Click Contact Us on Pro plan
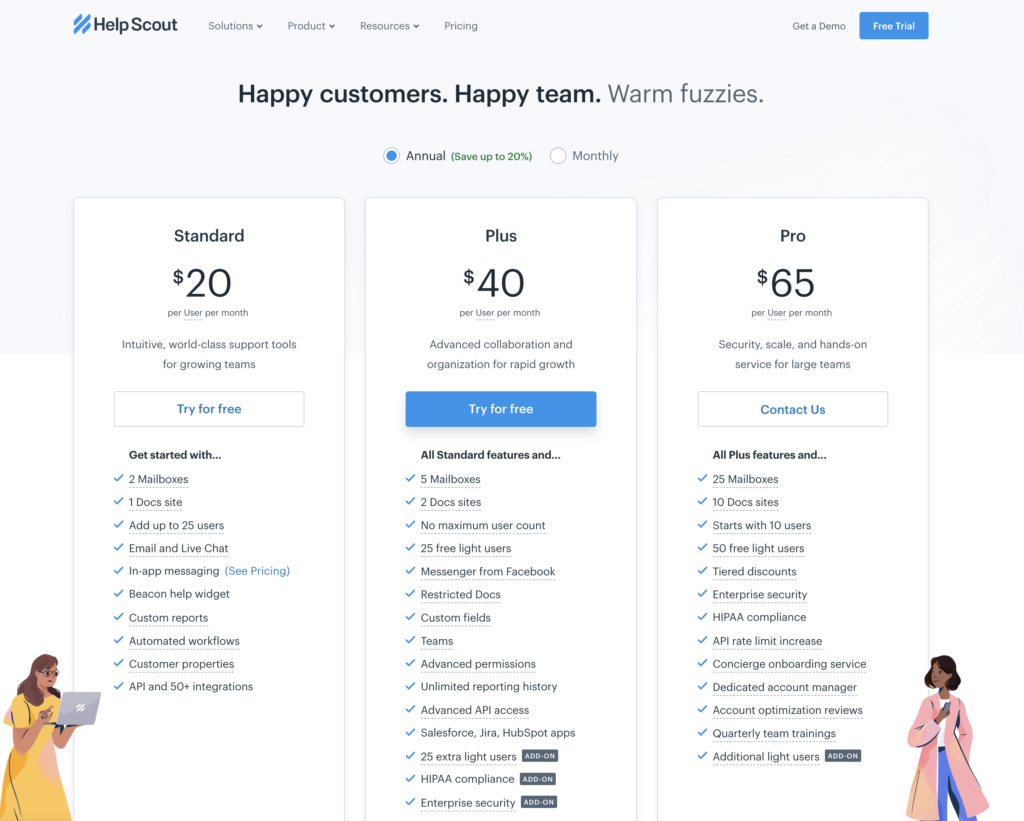Viewport: 1024px width, 821px height. (793, 409)
